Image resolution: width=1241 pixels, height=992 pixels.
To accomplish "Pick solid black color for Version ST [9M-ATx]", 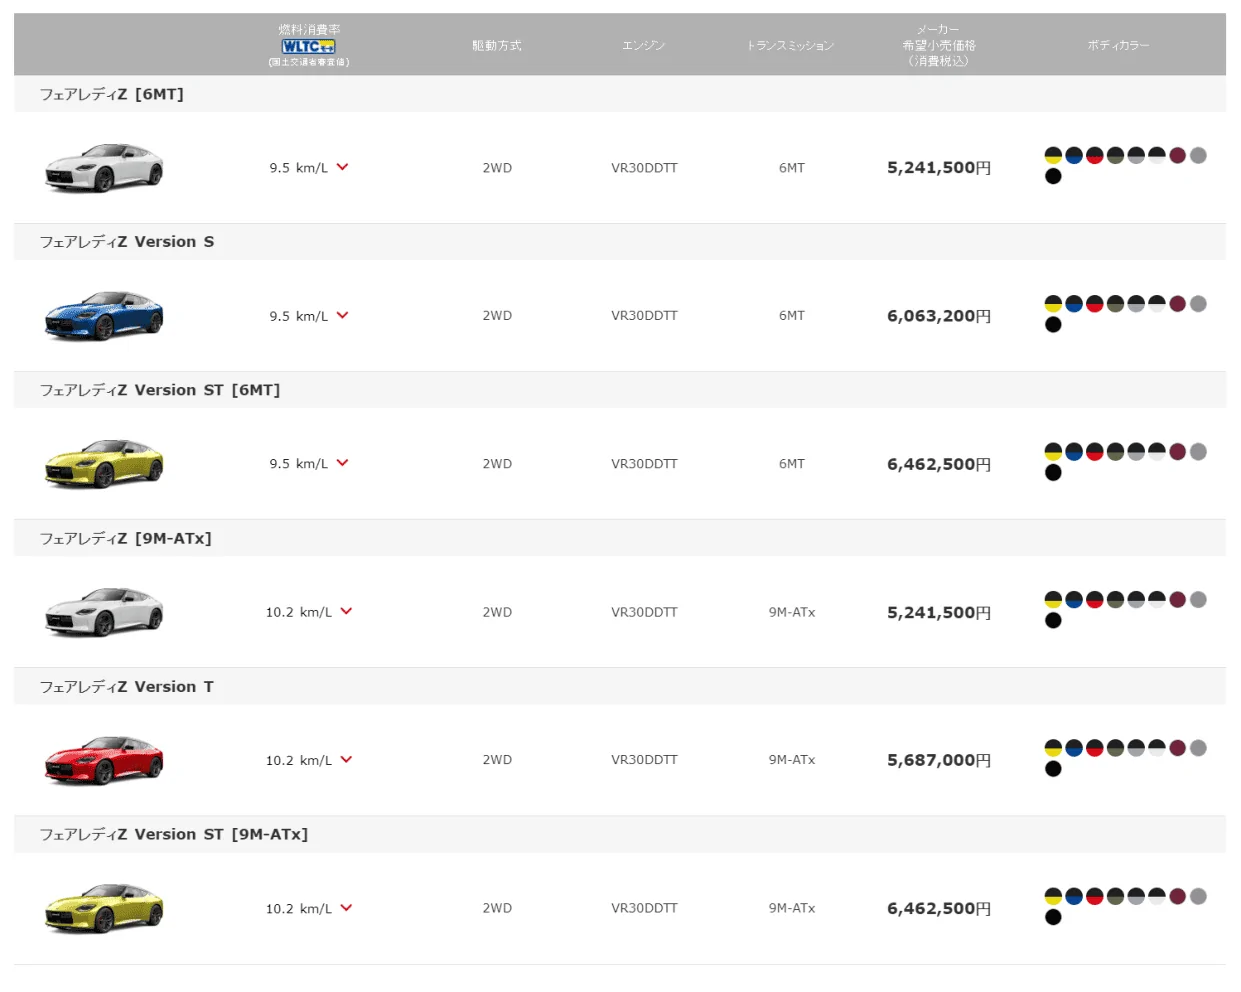I will click(1053, 917).
